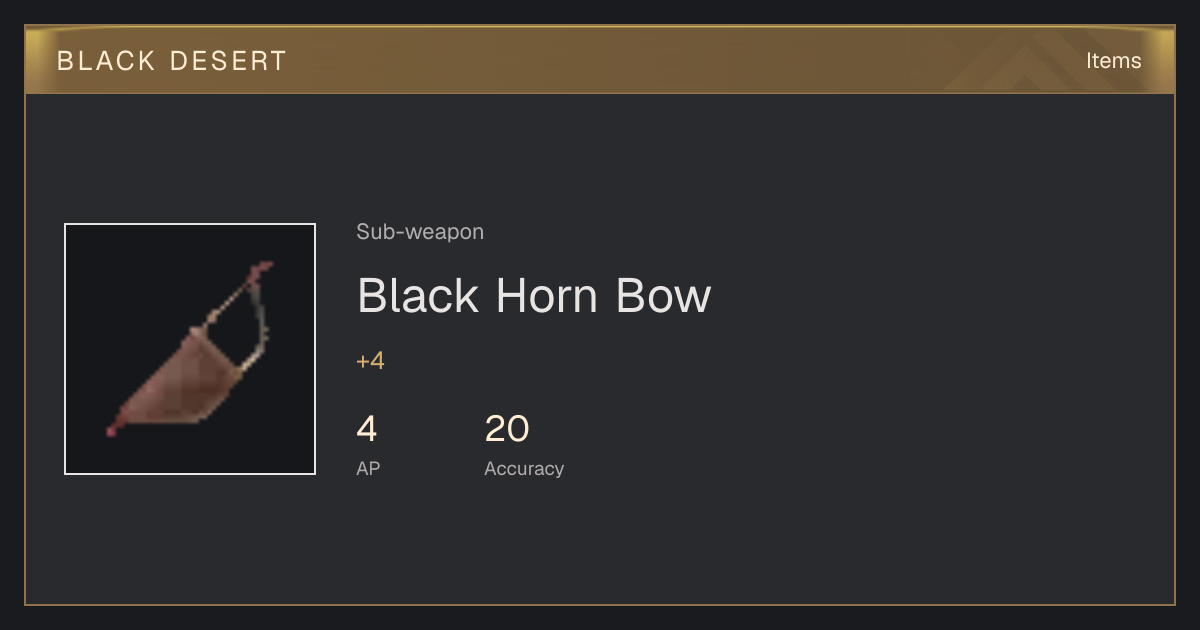Click the BLACK DESERT logo text

pyautogui.click(x=172, y=61)
